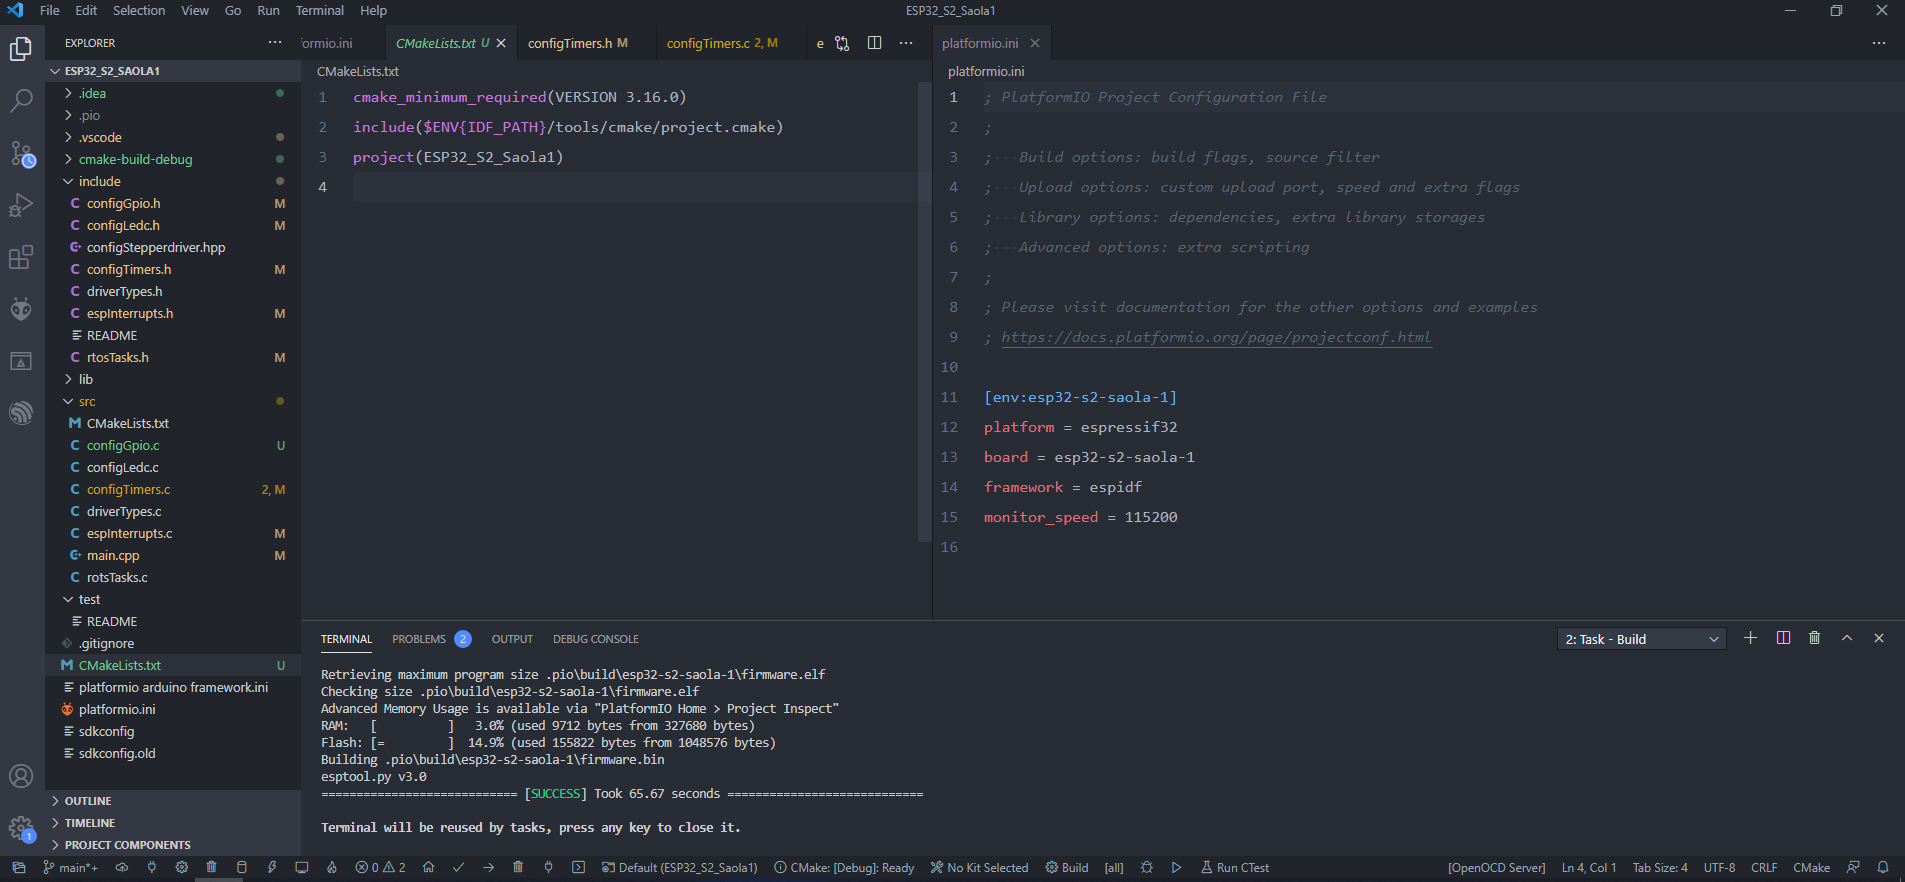Click 'No Kit Selected' in status bar

979,867
